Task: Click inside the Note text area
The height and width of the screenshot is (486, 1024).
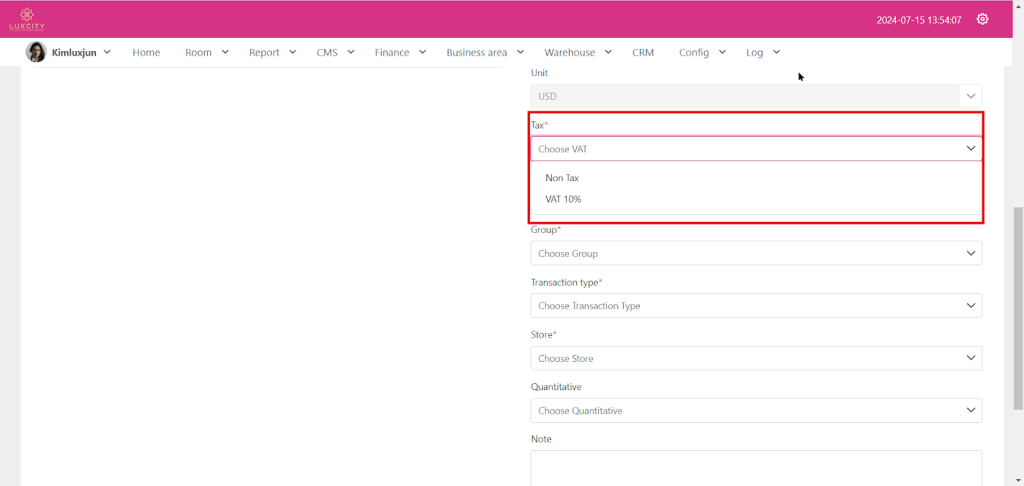Action: coord(755,466)
